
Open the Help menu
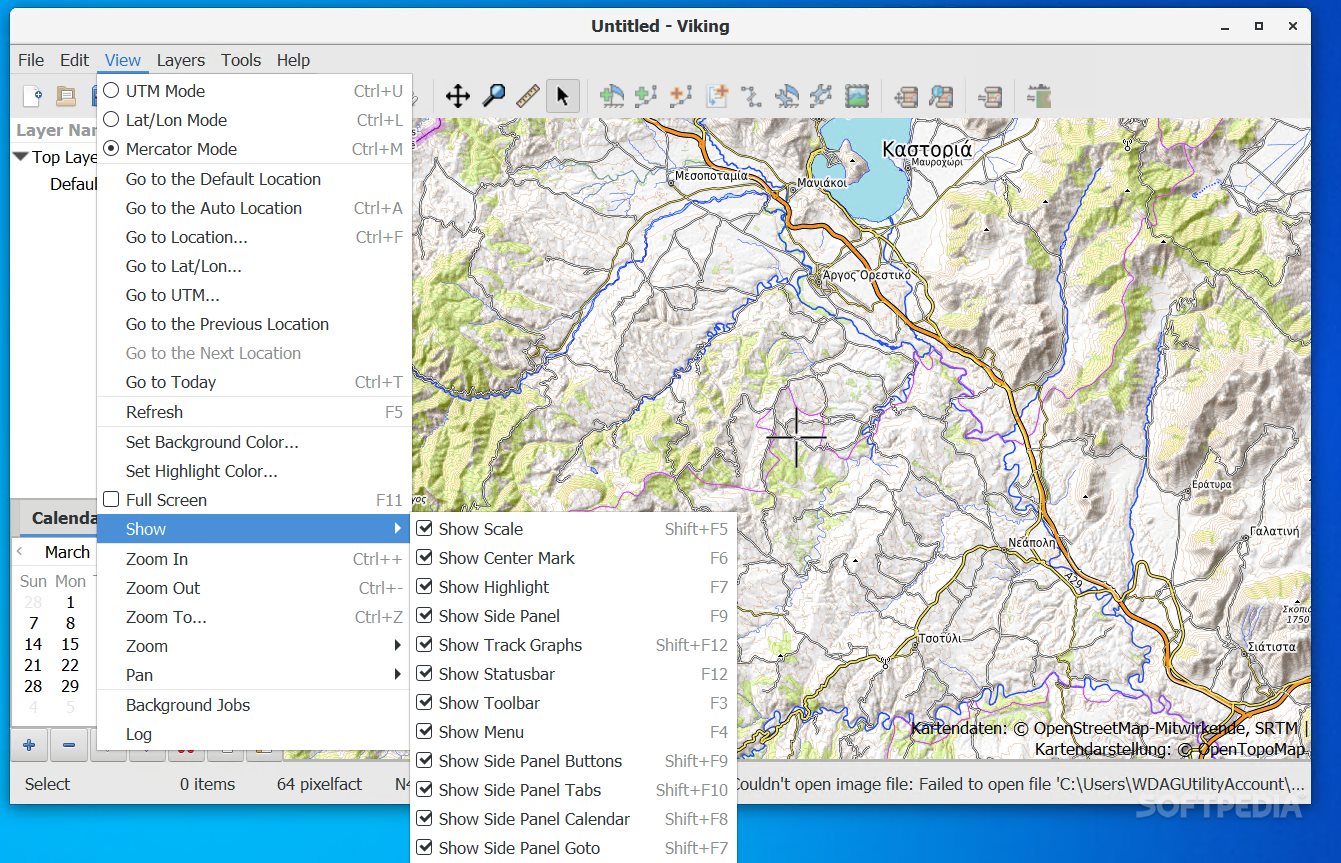pyautogui.click(x=293, y=60)
